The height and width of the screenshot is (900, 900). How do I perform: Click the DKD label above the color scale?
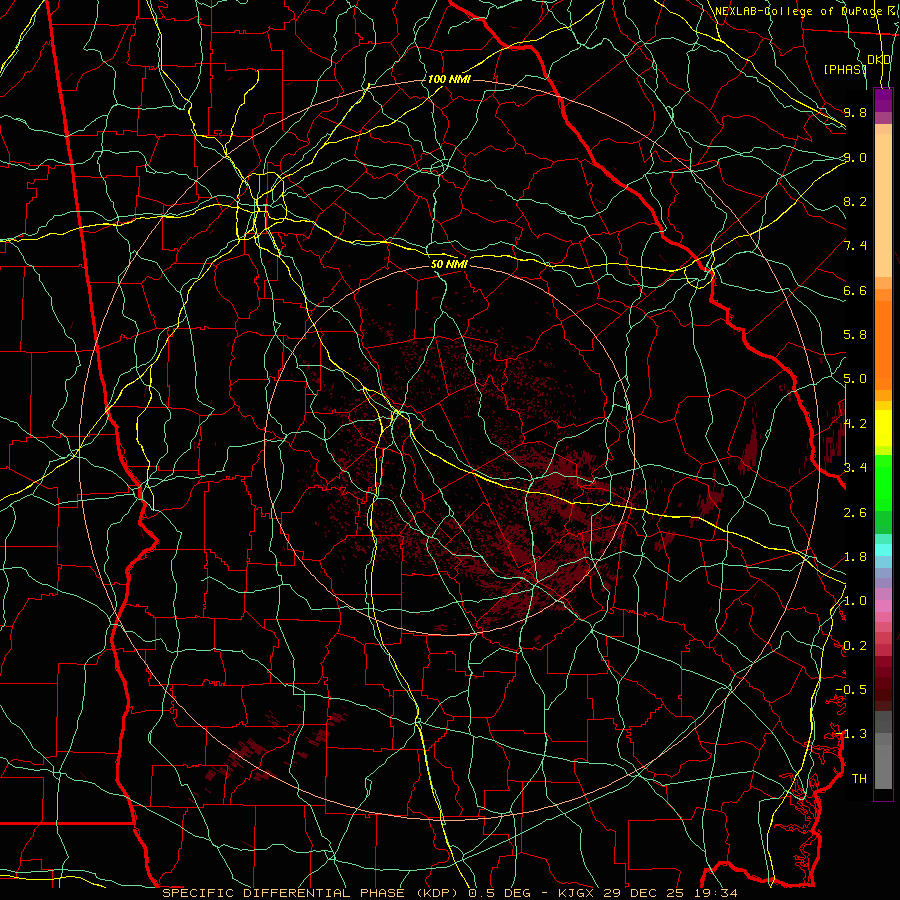coord(879,59)
